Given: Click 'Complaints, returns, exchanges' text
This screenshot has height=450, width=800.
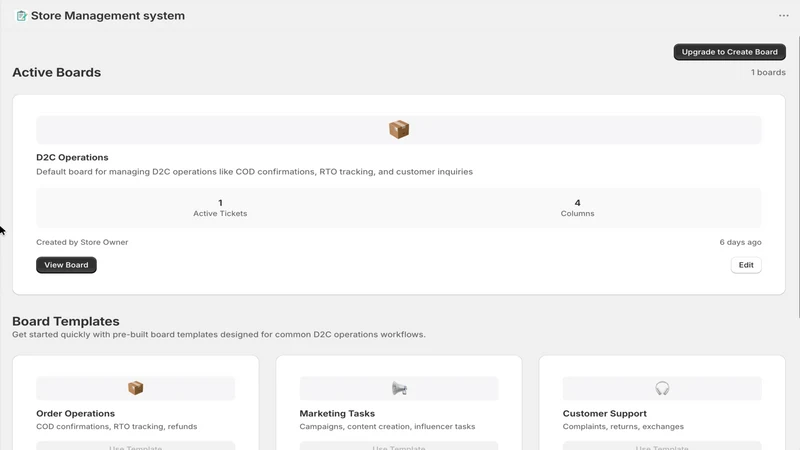Looking at the screenshot, I should 623,427.
